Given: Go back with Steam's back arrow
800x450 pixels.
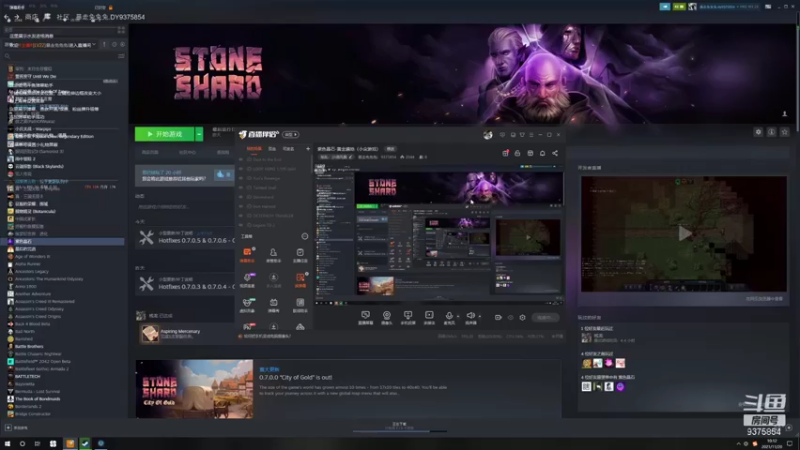Looking at the screenshot, I should (7, 17).
